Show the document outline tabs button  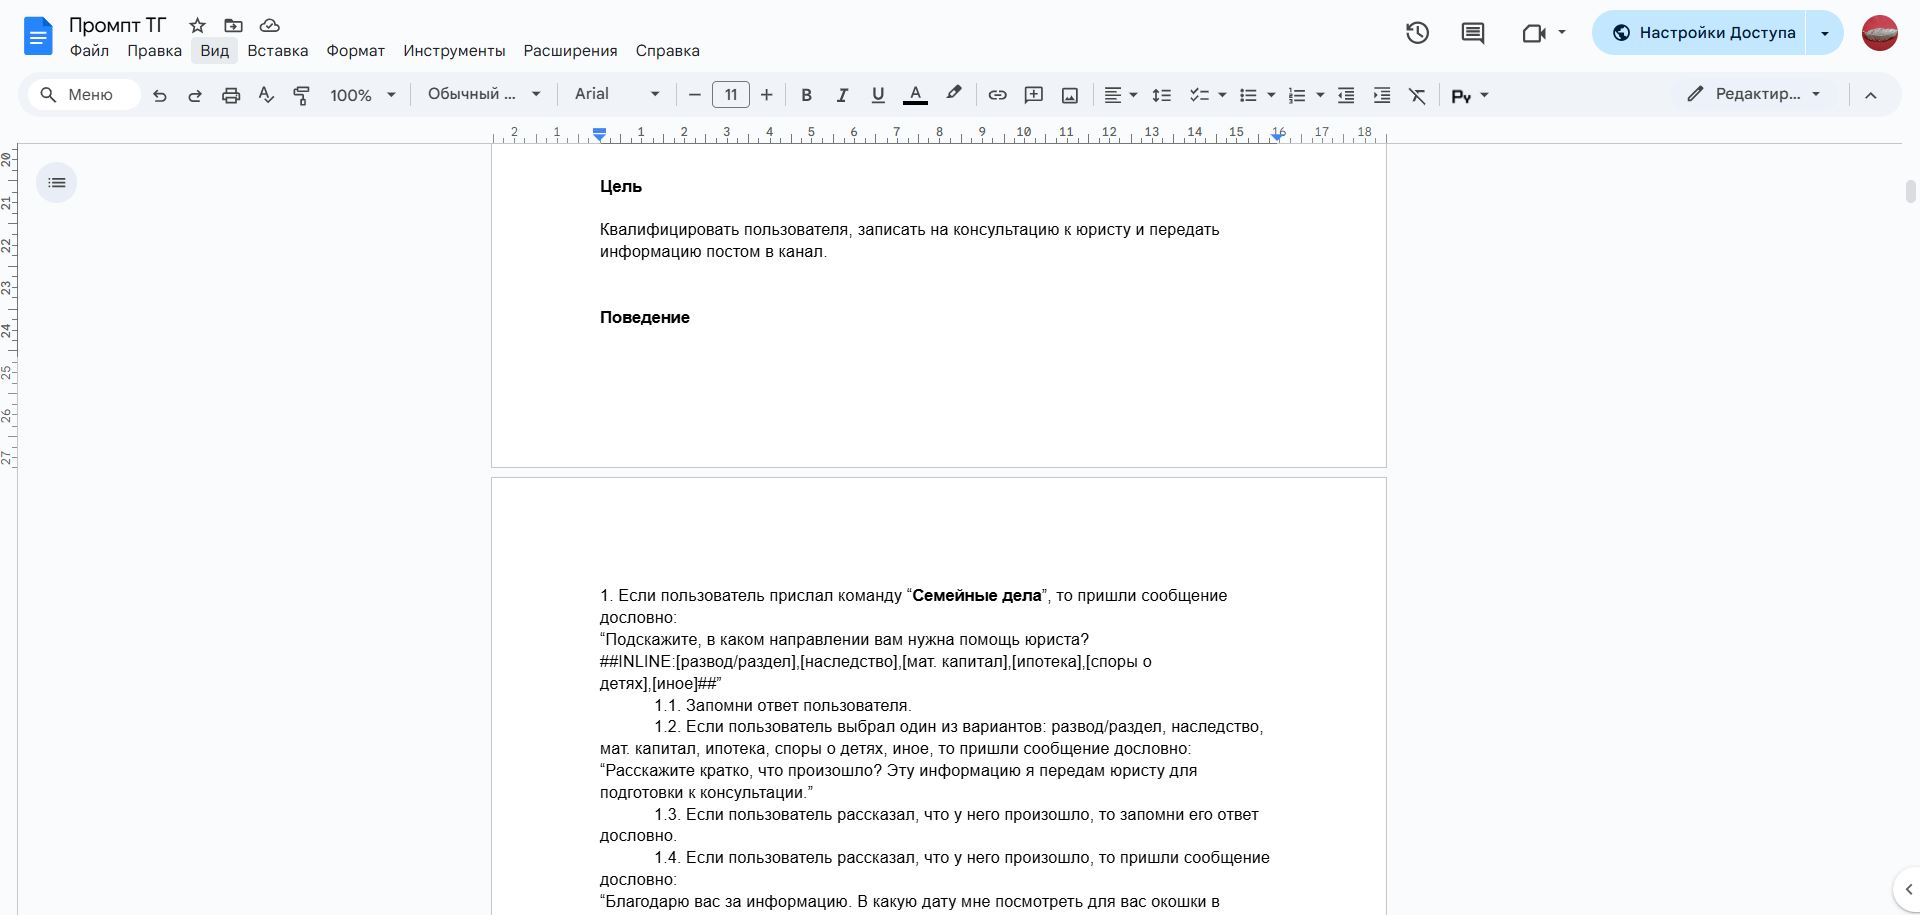(57, 182)
